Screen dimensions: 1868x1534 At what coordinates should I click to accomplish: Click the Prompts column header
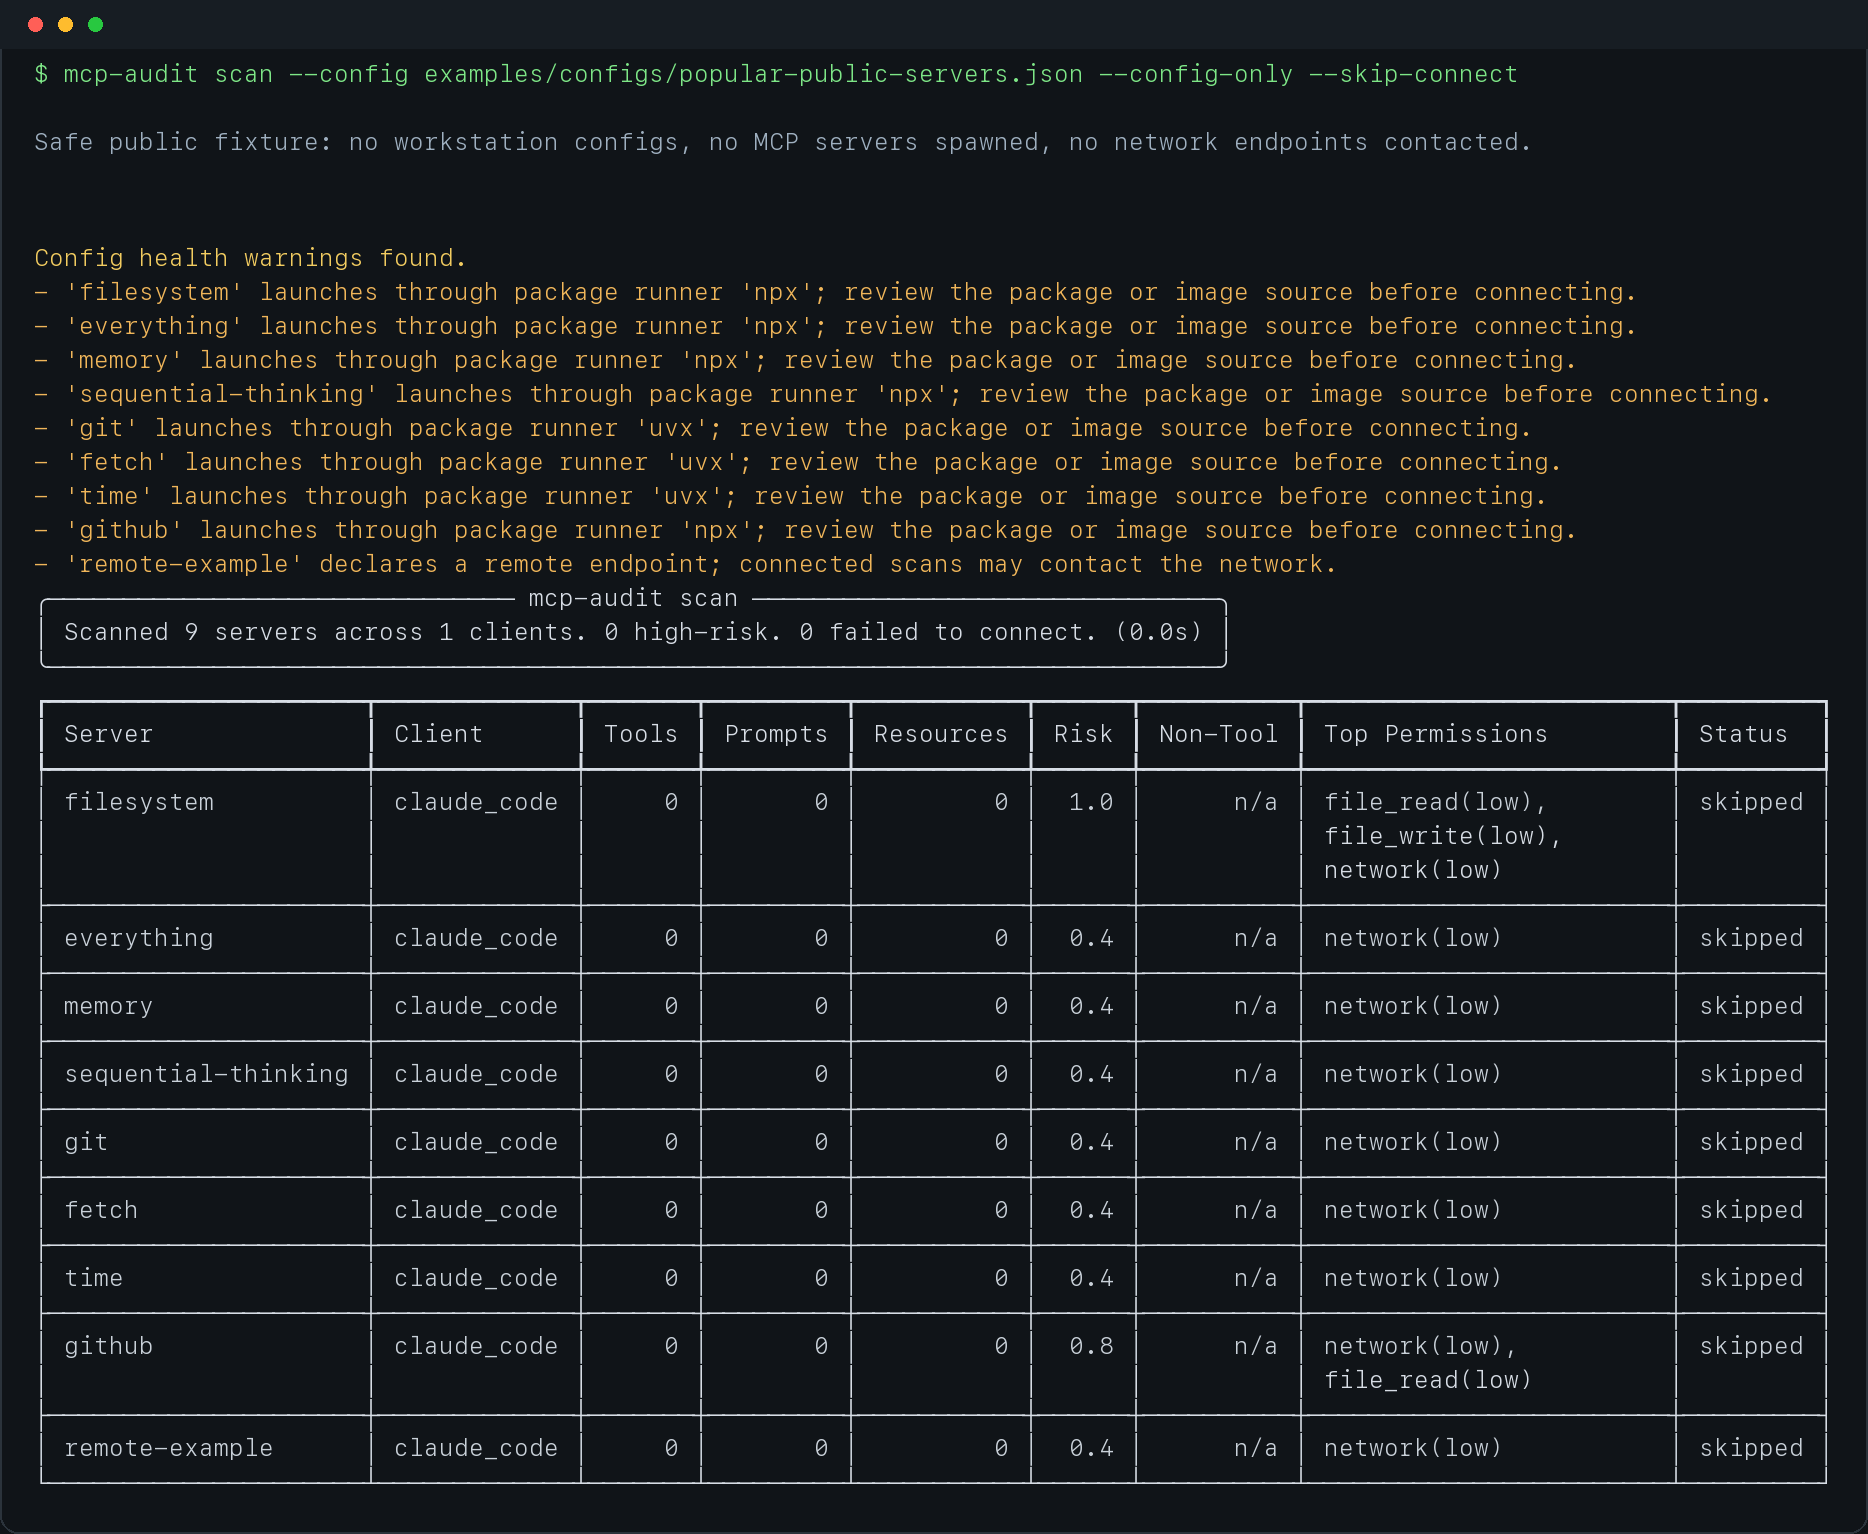(x=776, y=734)
